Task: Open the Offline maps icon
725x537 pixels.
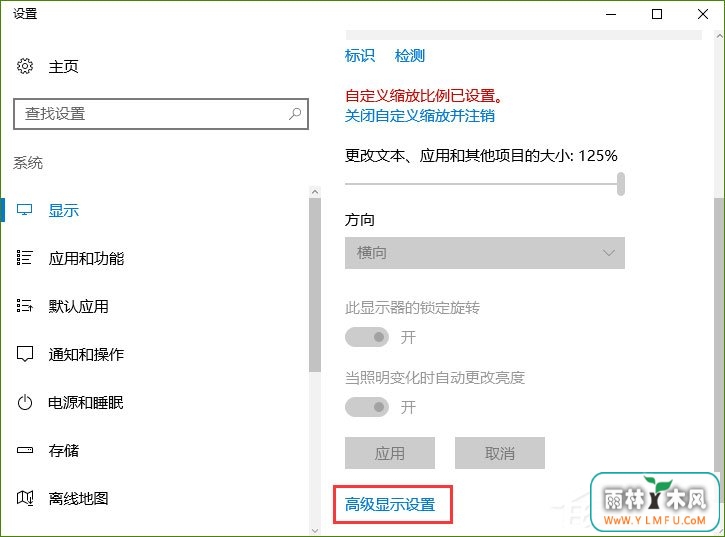Action: click(x=25, y=498)
